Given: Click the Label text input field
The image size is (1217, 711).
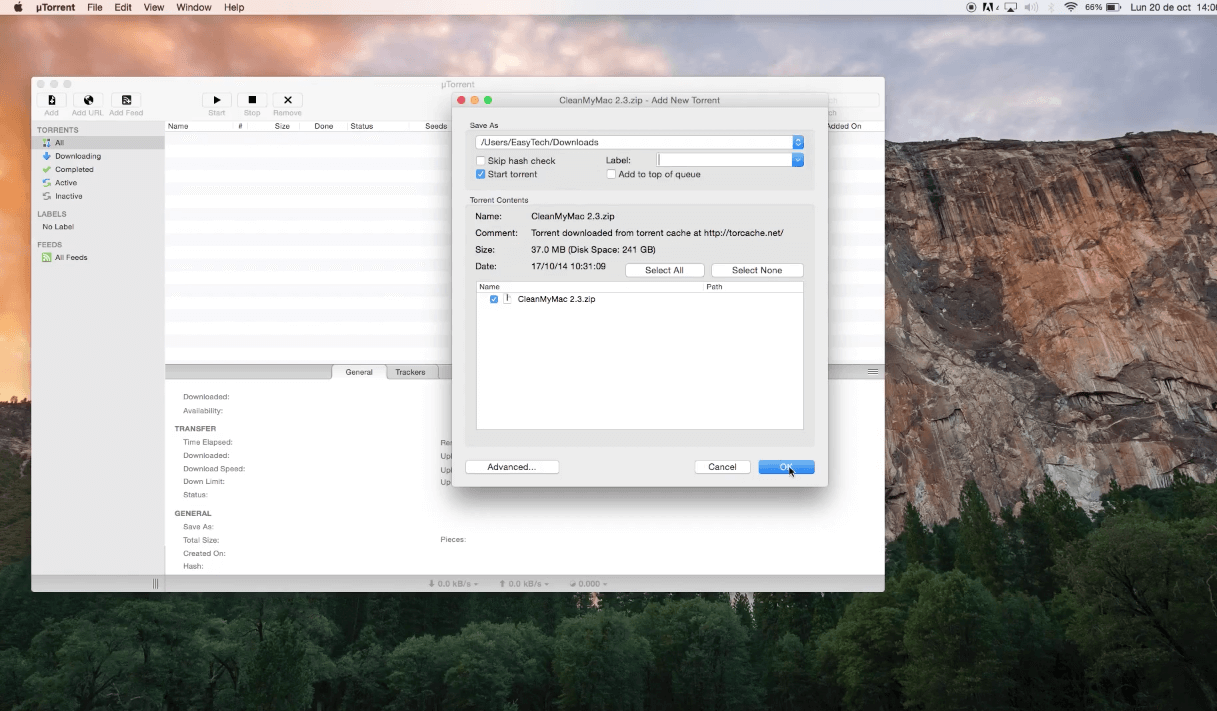Looking at the screenshot, I should coord(725,160).
